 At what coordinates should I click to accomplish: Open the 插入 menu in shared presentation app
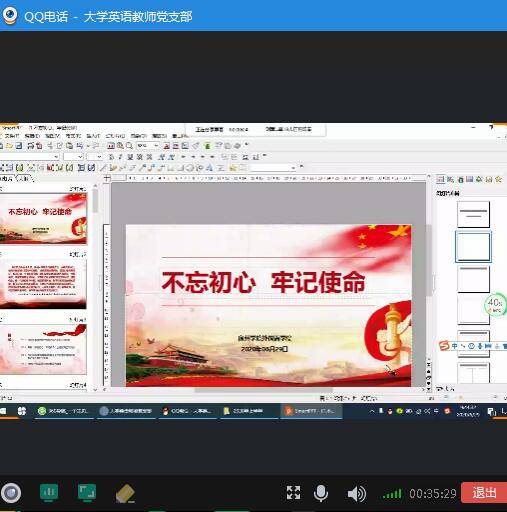[x=93, y=136]
